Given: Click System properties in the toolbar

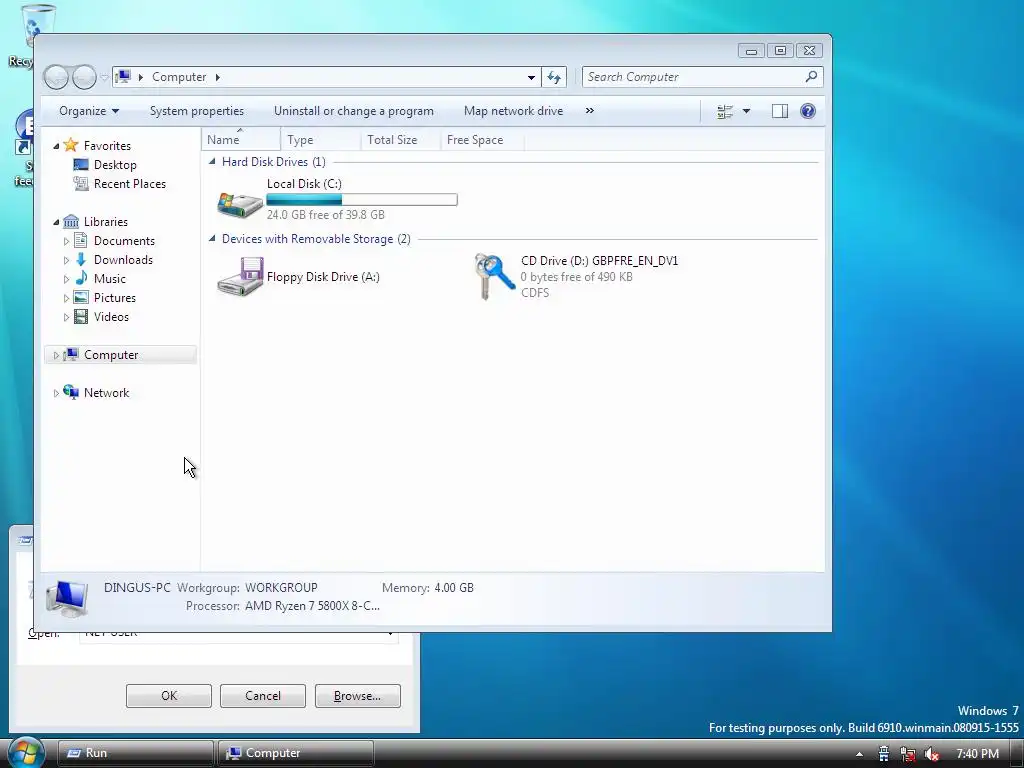Looking at the screenshot, I should pos(197,111).
